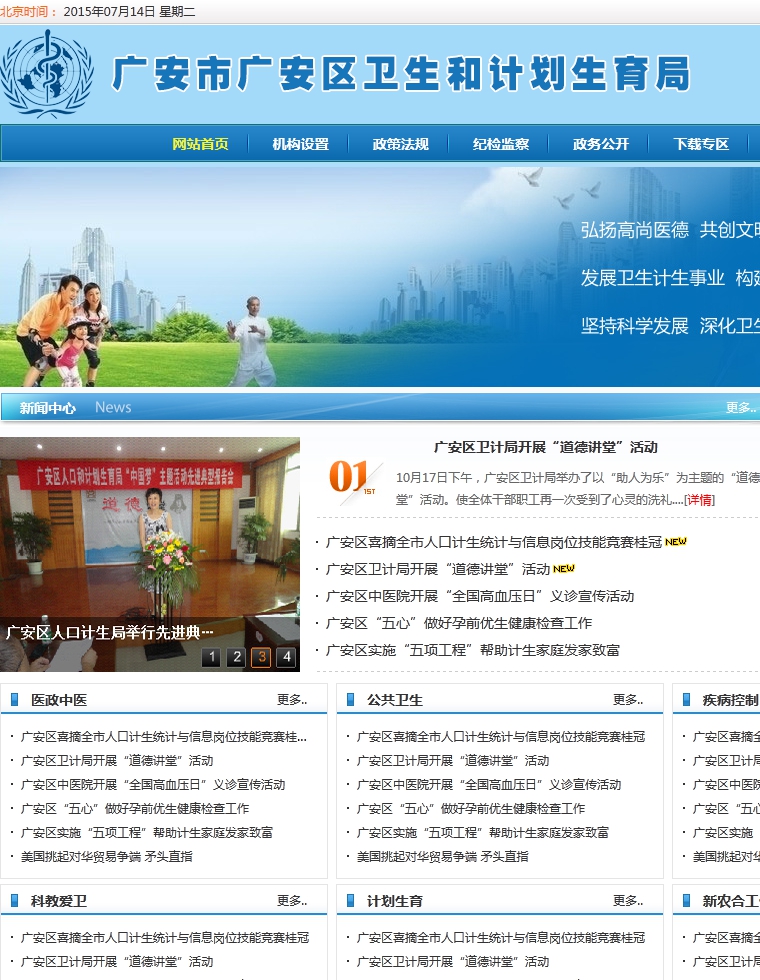The image size is (760, 980).
Task: Open 公共卫生 item 广安区"五心"做好孕前优生
Action: 471,809
